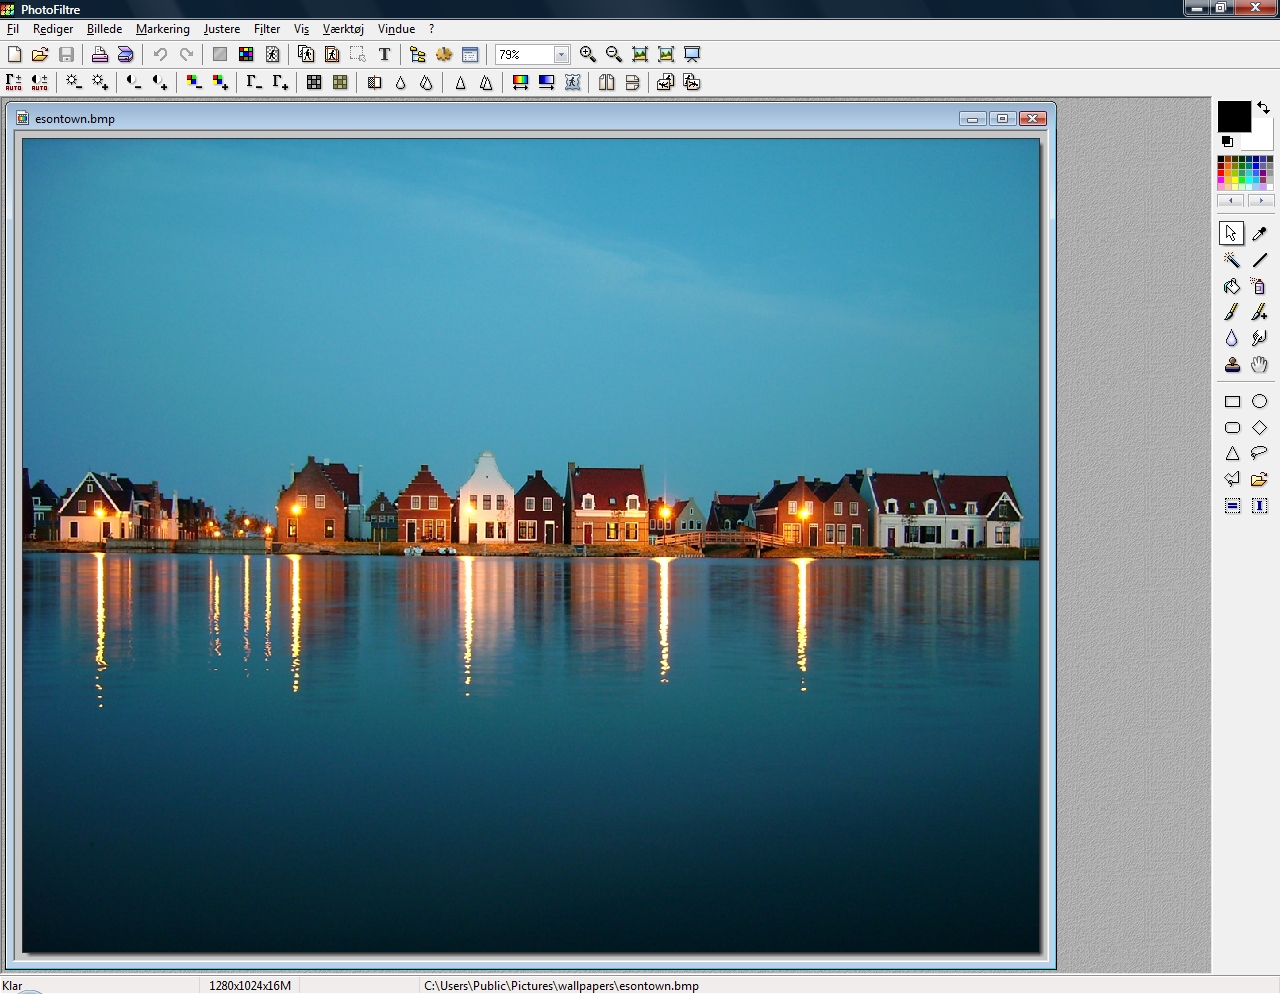Pick the Eyedropper tool
Image resolution: width=1280 pixels, height=994 pixels.
coord(1259,234)
